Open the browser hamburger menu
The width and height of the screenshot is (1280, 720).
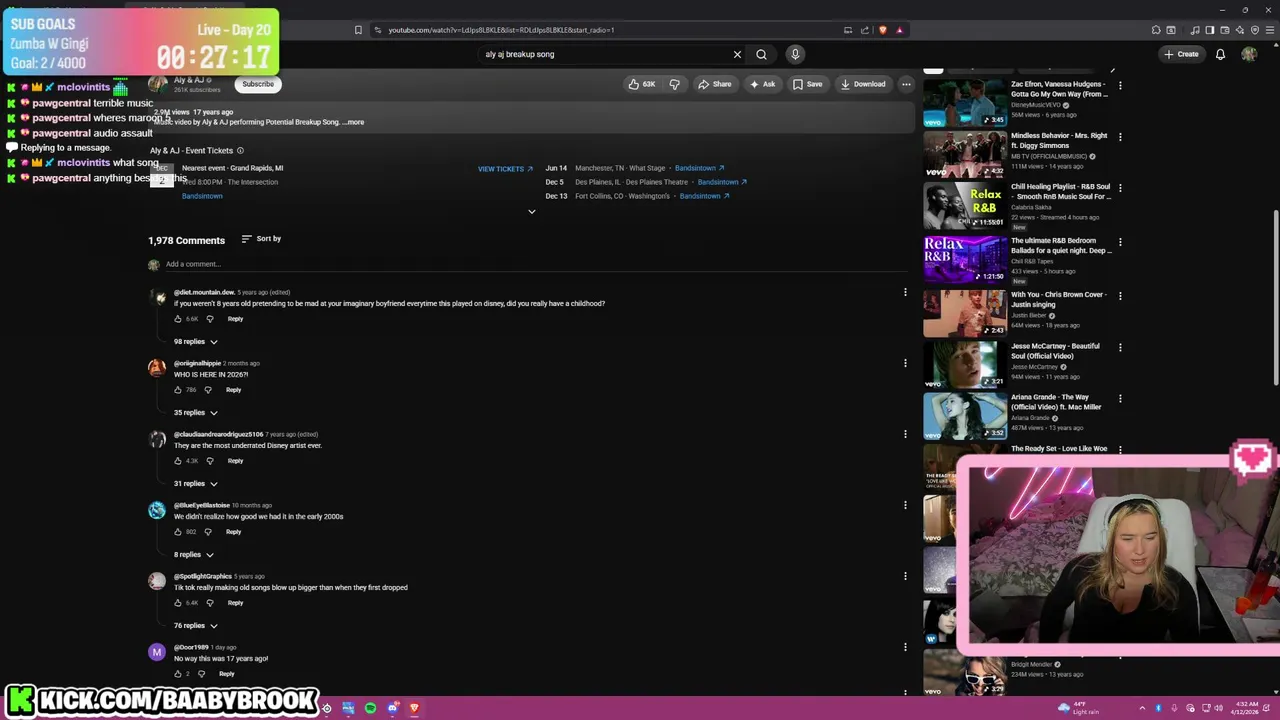(x=1270, y=30)
